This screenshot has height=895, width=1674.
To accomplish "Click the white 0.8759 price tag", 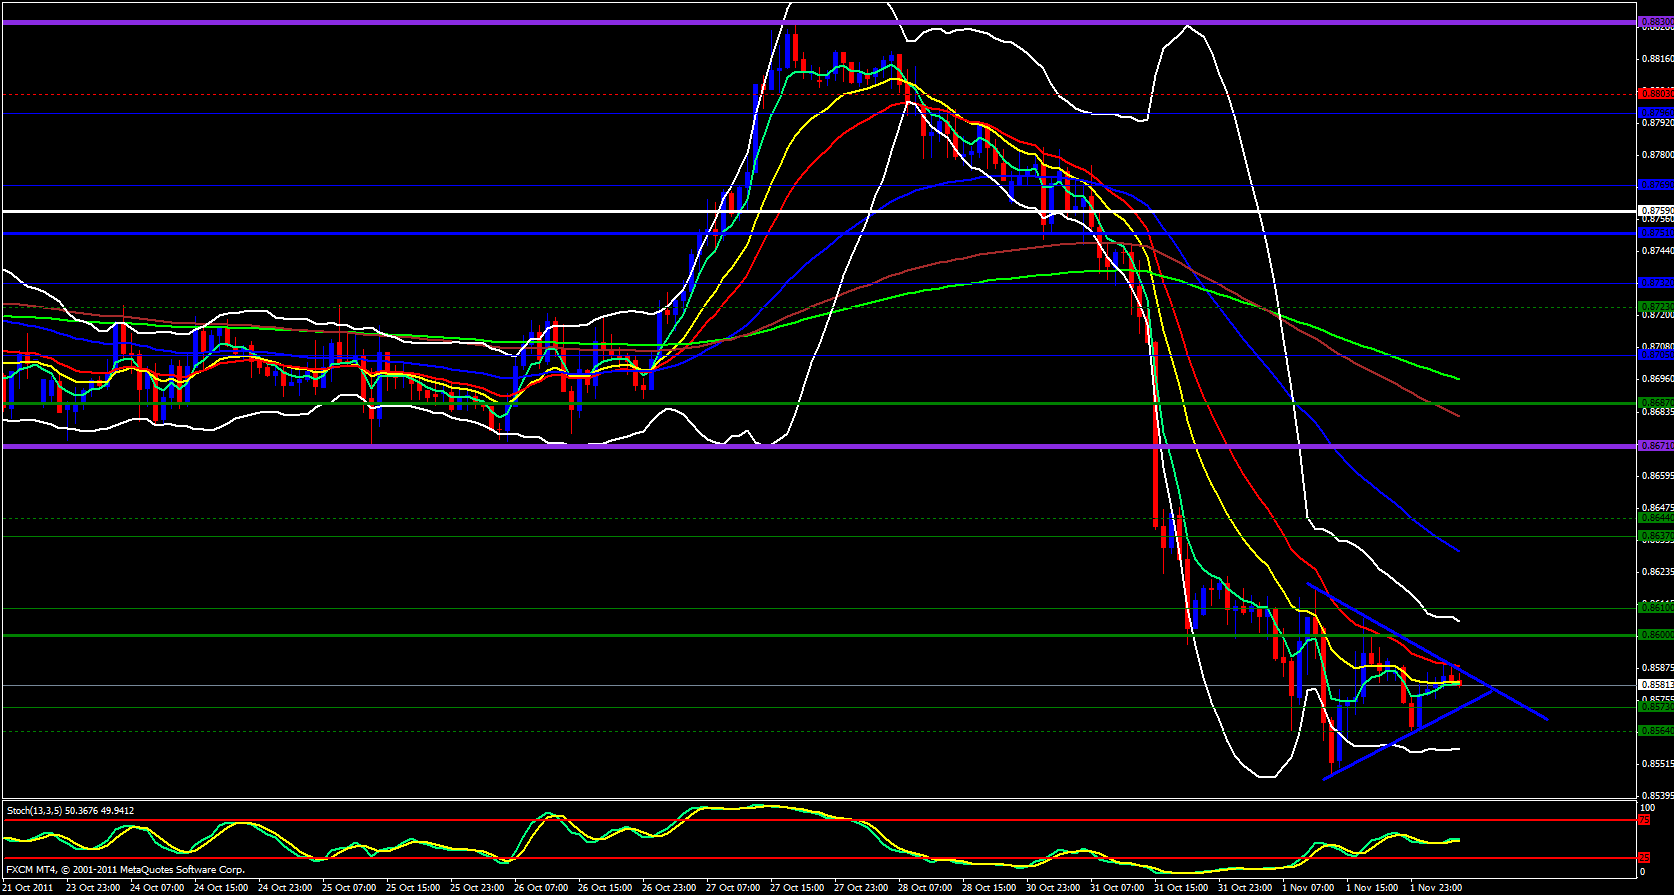I will pyautogui.click(x=1655, y=211).
